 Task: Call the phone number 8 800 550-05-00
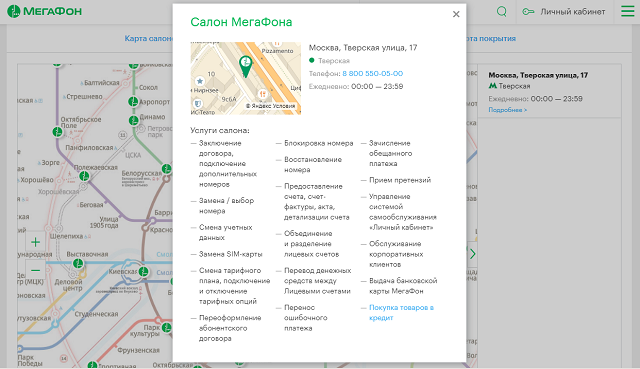pos(373,73)
